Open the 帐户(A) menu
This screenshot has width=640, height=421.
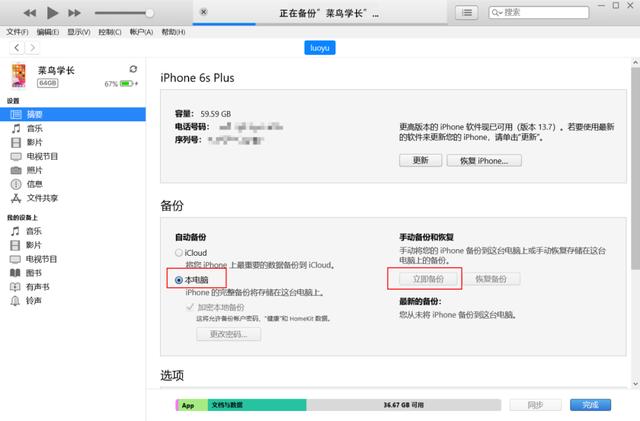click(141, 32)
